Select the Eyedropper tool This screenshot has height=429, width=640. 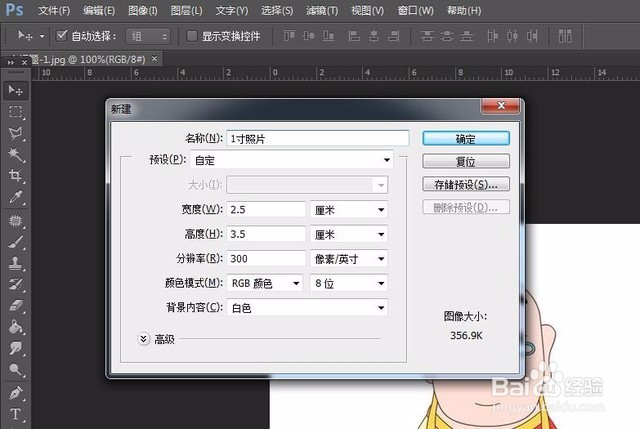coord(16,197)
